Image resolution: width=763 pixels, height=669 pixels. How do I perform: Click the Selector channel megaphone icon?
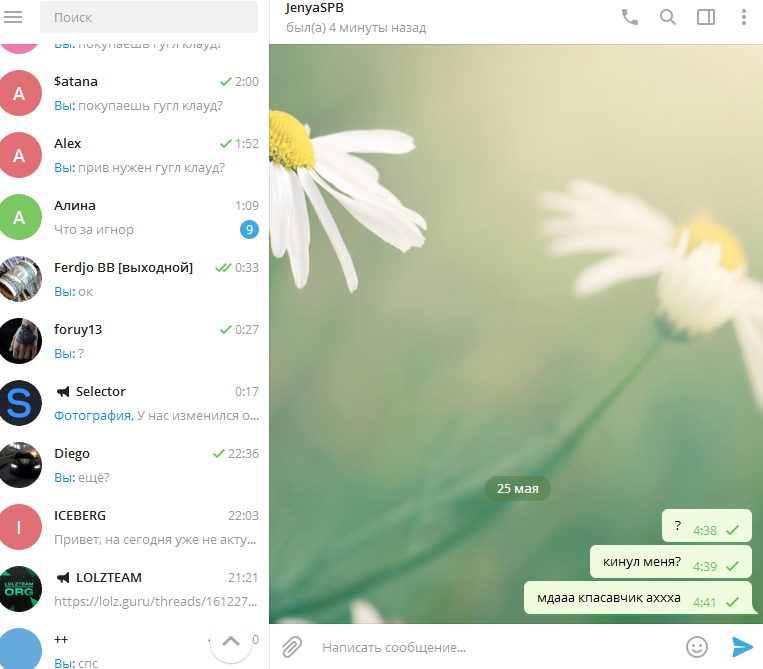(x=63, y=392)
